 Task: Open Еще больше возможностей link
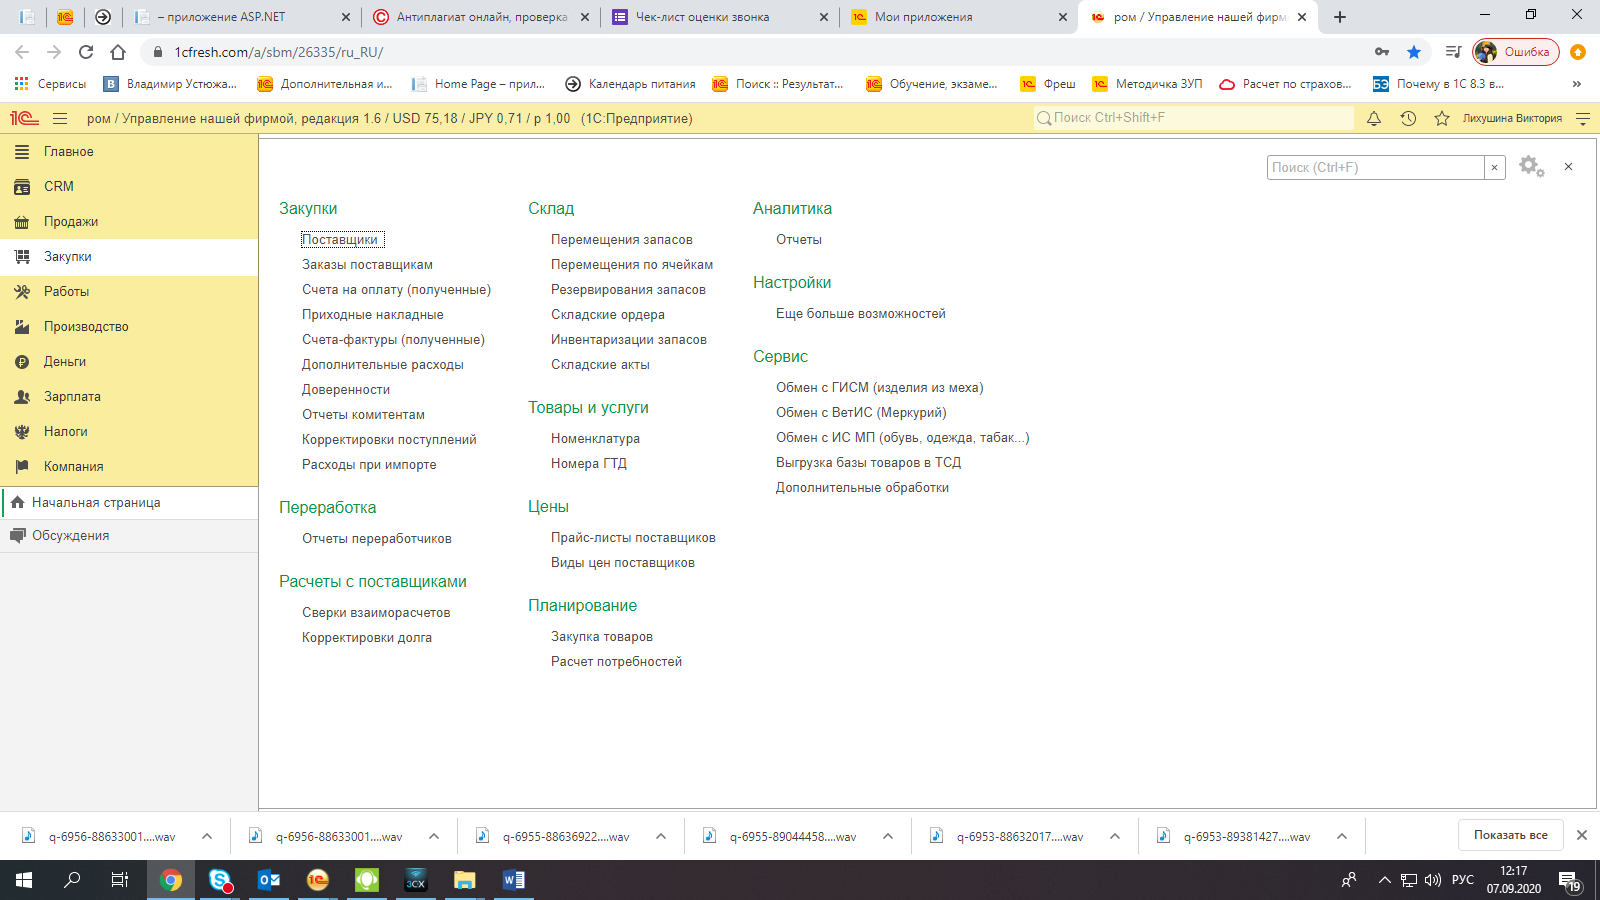(860, 314)
